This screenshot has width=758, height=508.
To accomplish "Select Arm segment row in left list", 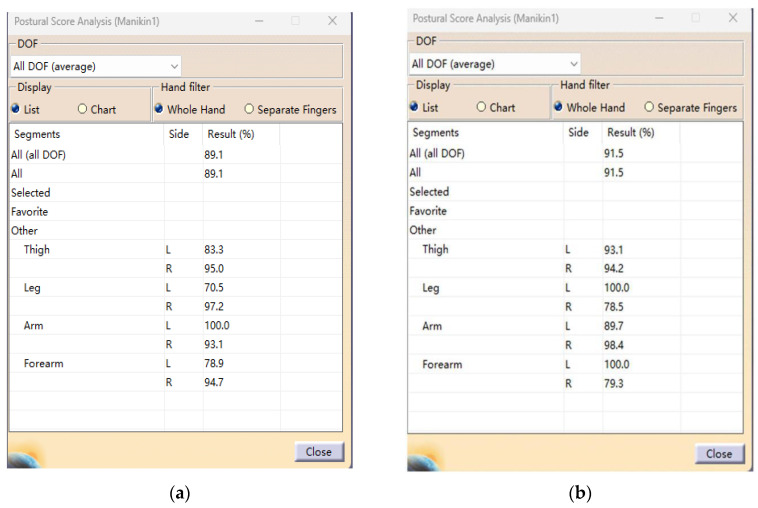I will click(x=34, y=326).
